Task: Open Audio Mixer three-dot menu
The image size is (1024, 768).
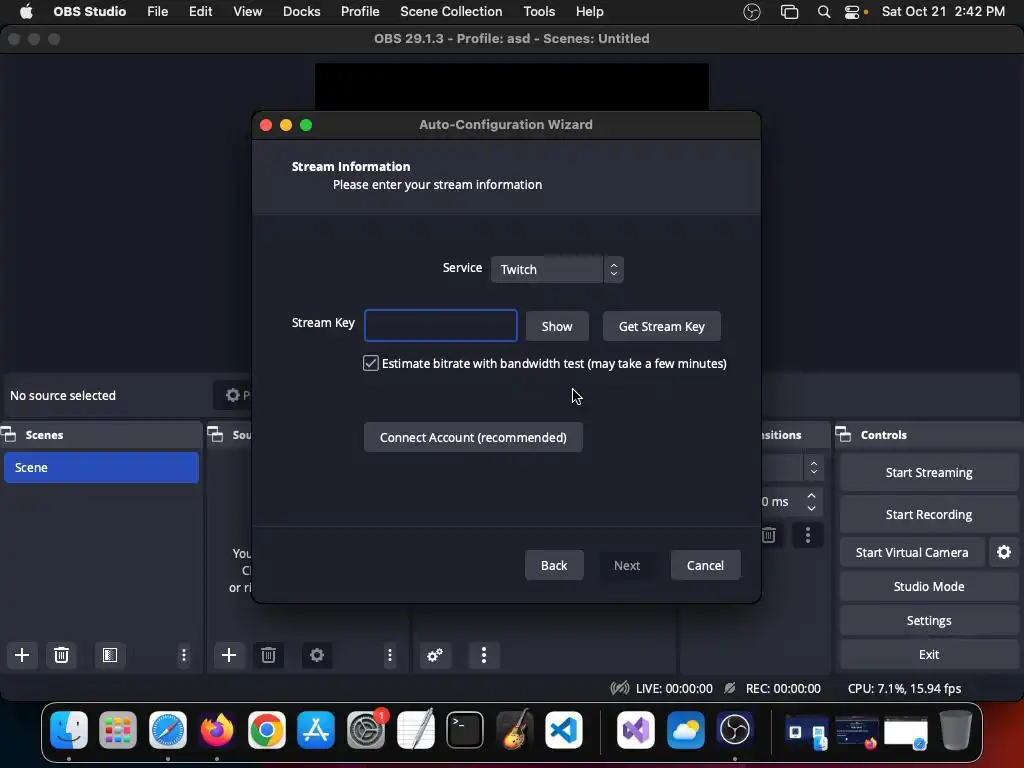Action: [484, 655]
